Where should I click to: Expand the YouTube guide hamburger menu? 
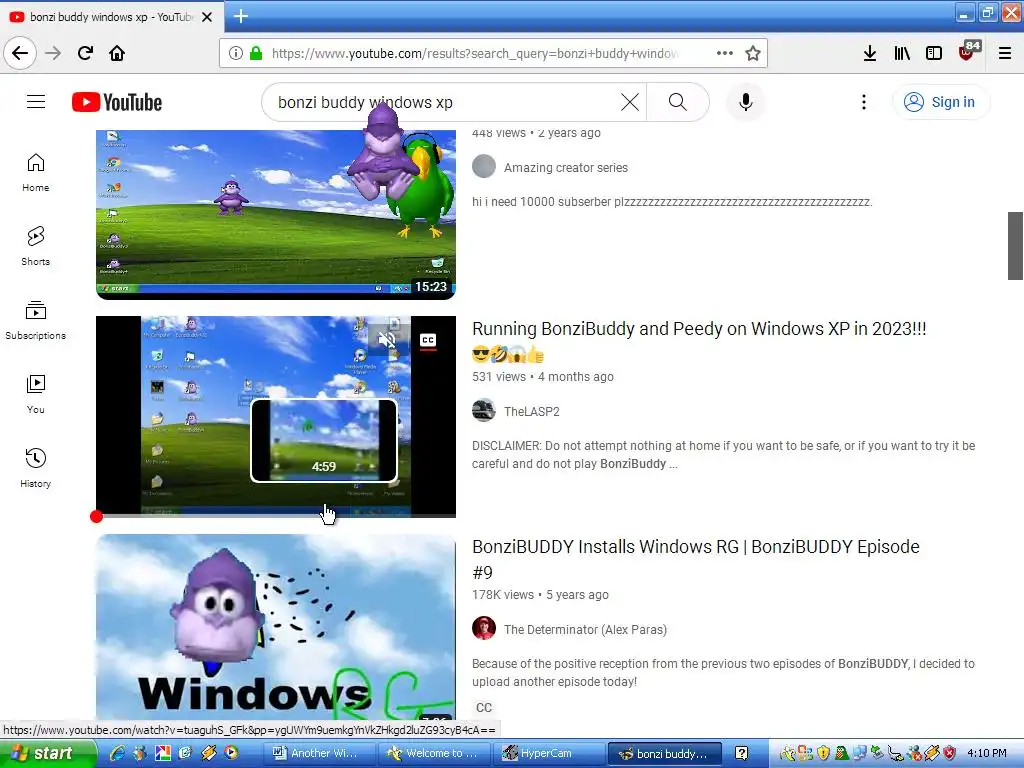click(36, 102)
